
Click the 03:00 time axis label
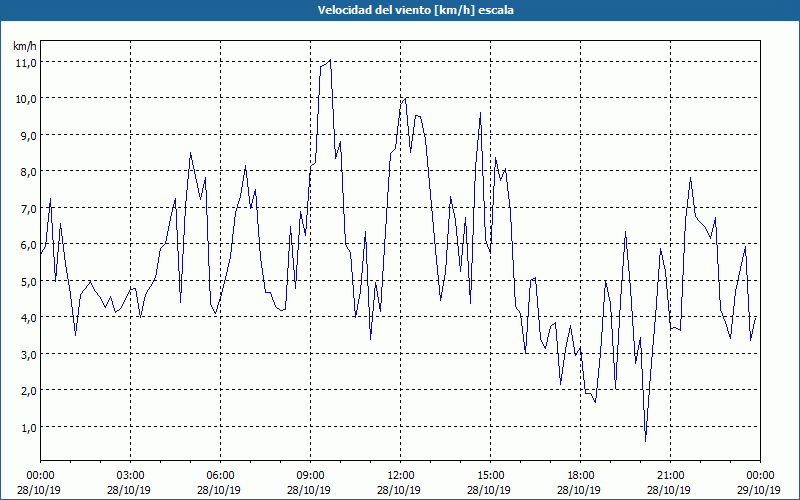click(x=130, y=476)
